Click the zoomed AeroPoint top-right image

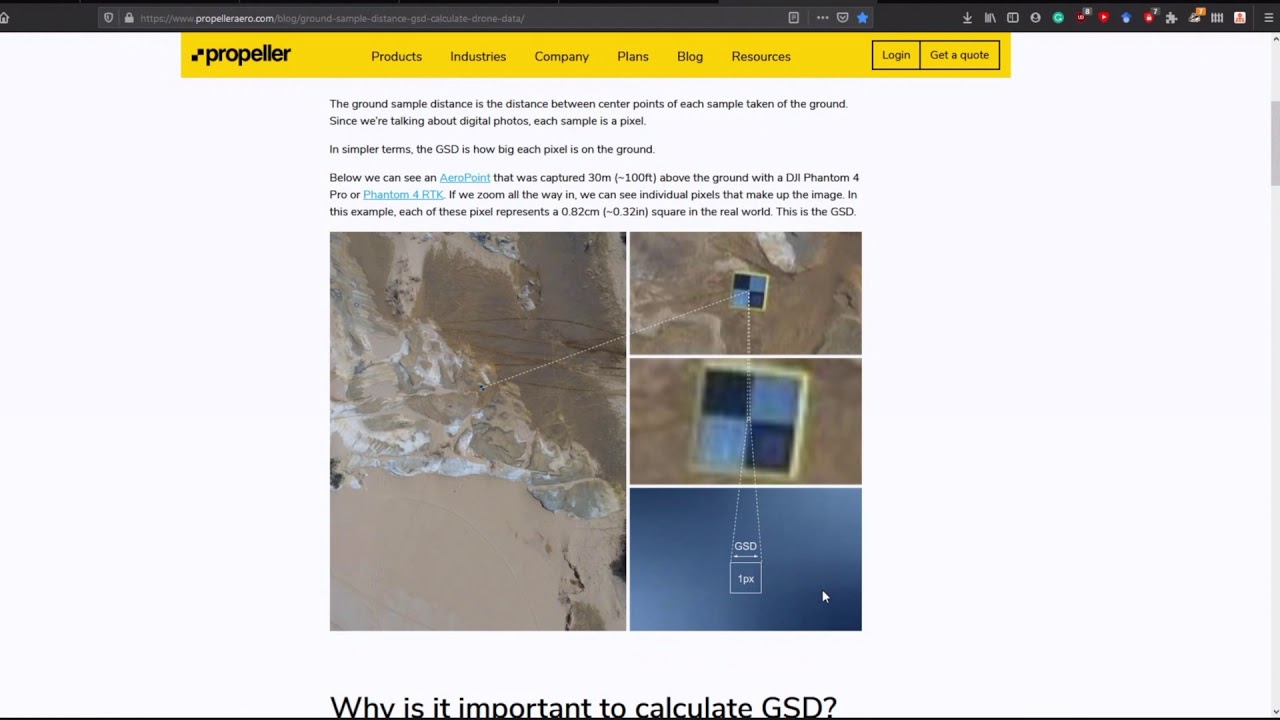[745, 293]
